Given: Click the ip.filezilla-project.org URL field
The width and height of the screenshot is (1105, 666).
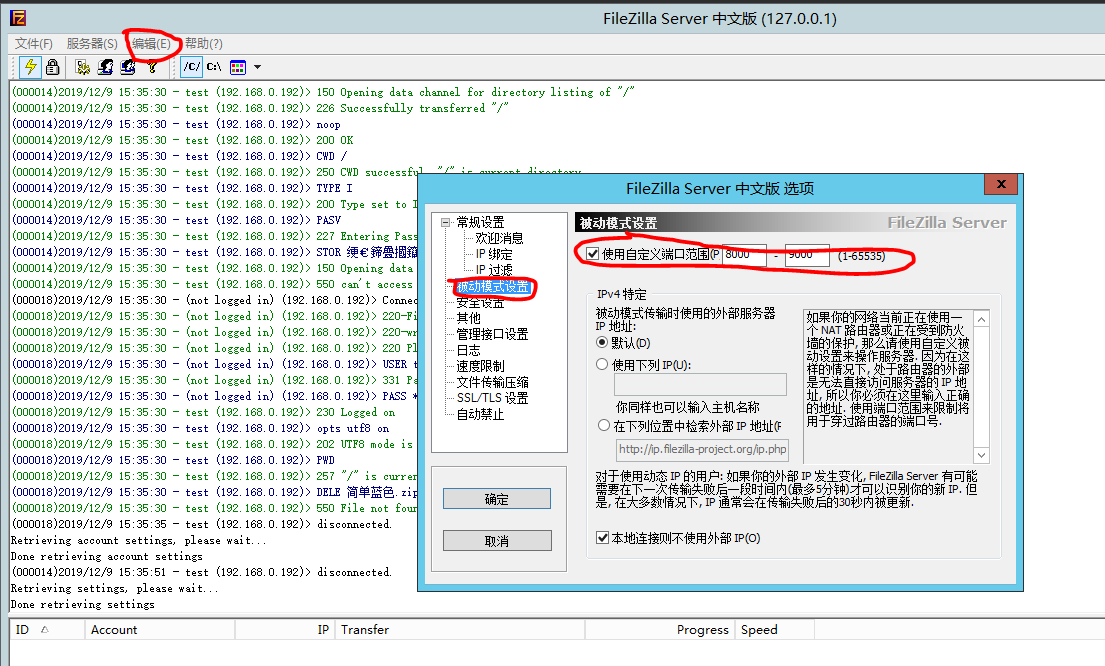Looking at the screenshot, I should click(x=703, y=449).
